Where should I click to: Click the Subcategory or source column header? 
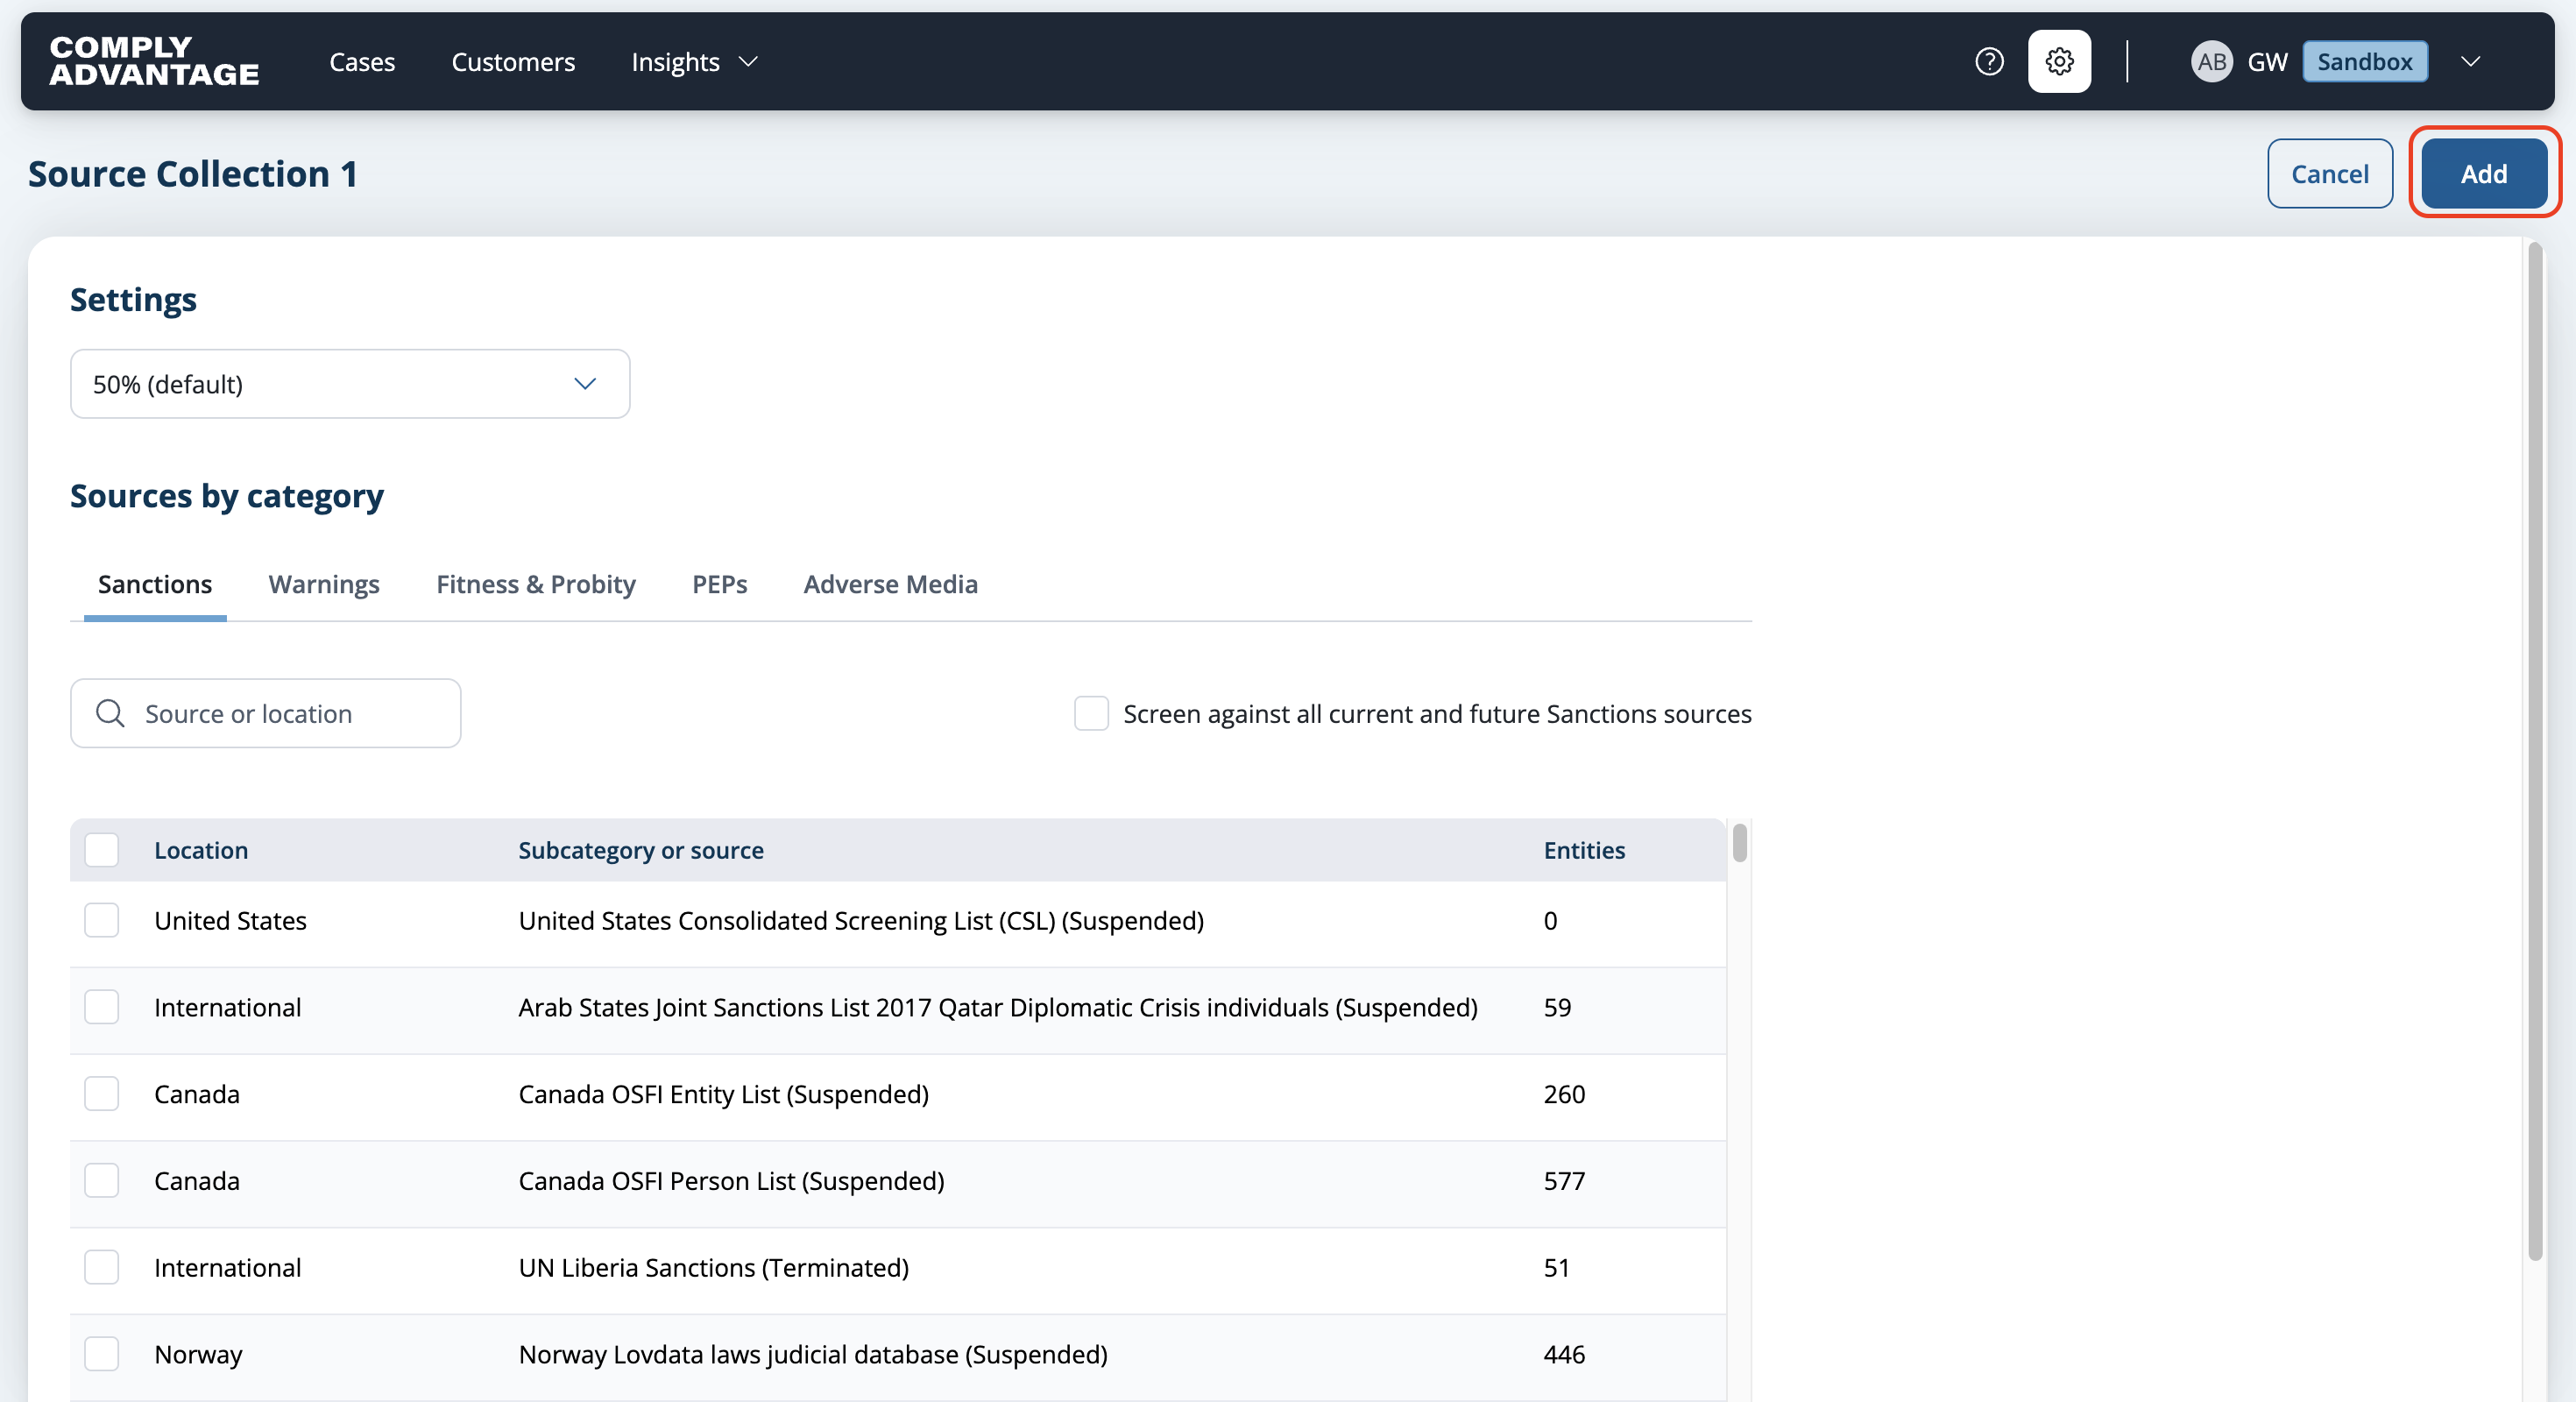(x=641, y=850)
